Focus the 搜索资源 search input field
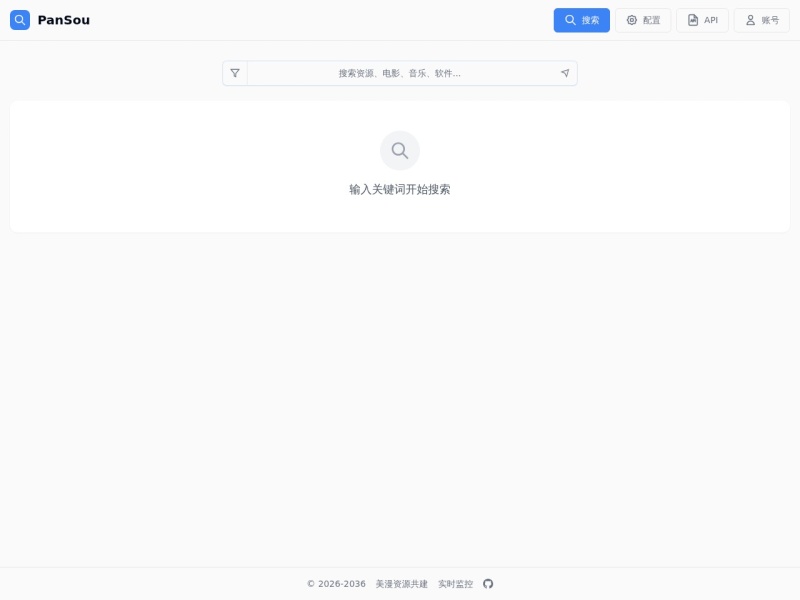 click(400, 73)
